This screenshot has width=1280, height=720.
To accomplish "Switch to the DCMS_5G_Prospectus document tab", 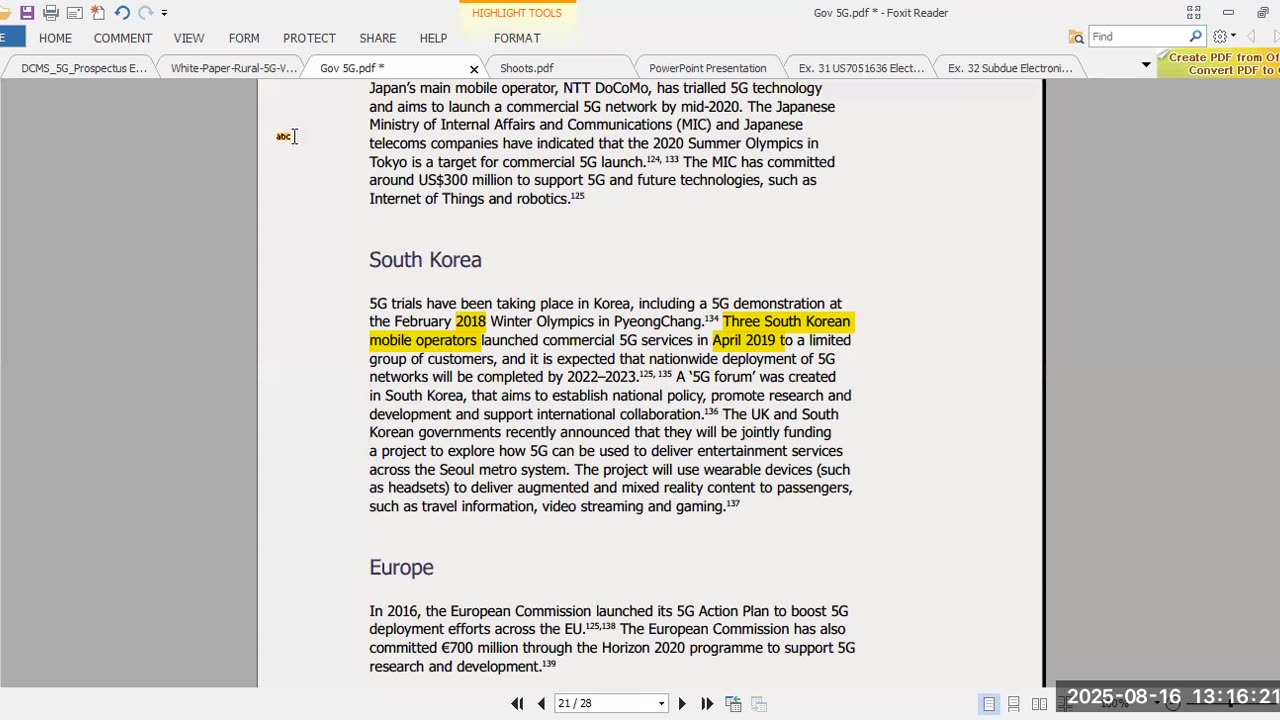I will point(84,68).
